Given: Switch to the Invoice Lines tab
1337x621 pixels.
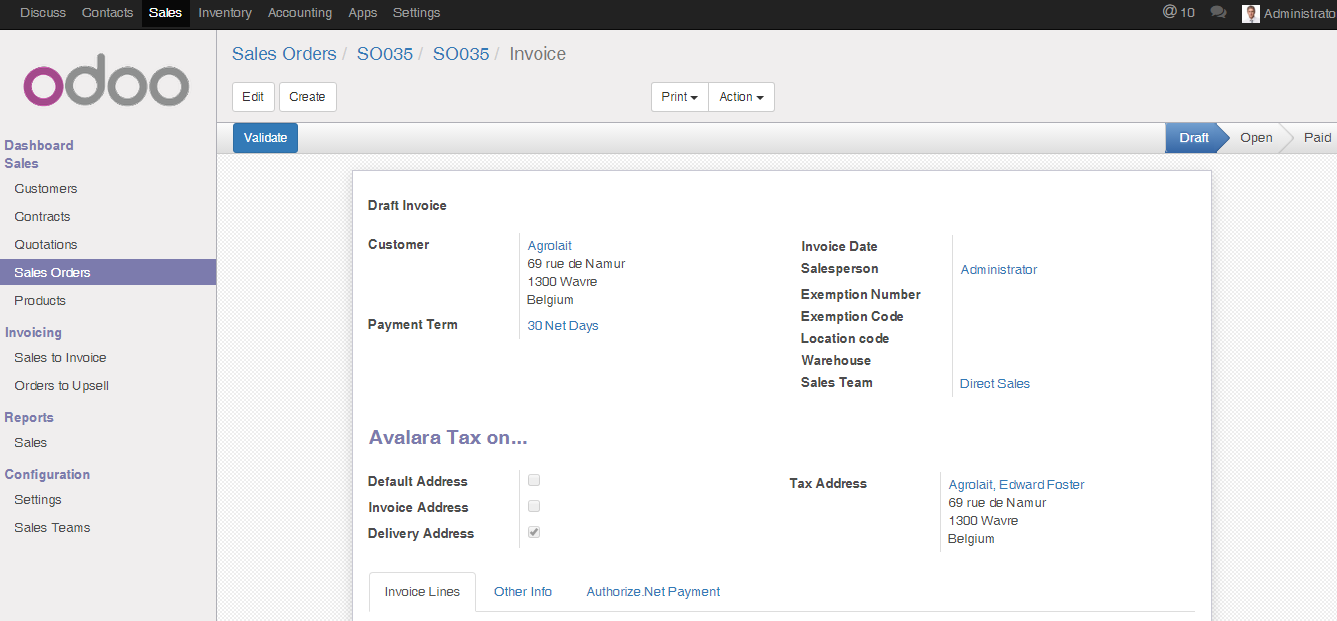Looking at the screenshot, I should (422, 592).
